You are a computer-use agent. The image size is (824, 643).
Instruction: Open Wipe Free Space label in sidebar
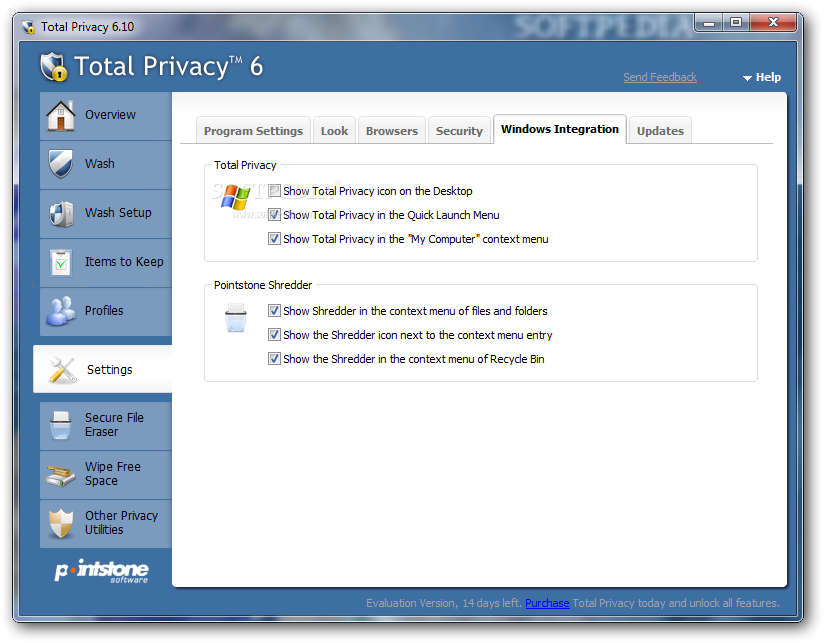pyautogui.click(x=112, y=473)
